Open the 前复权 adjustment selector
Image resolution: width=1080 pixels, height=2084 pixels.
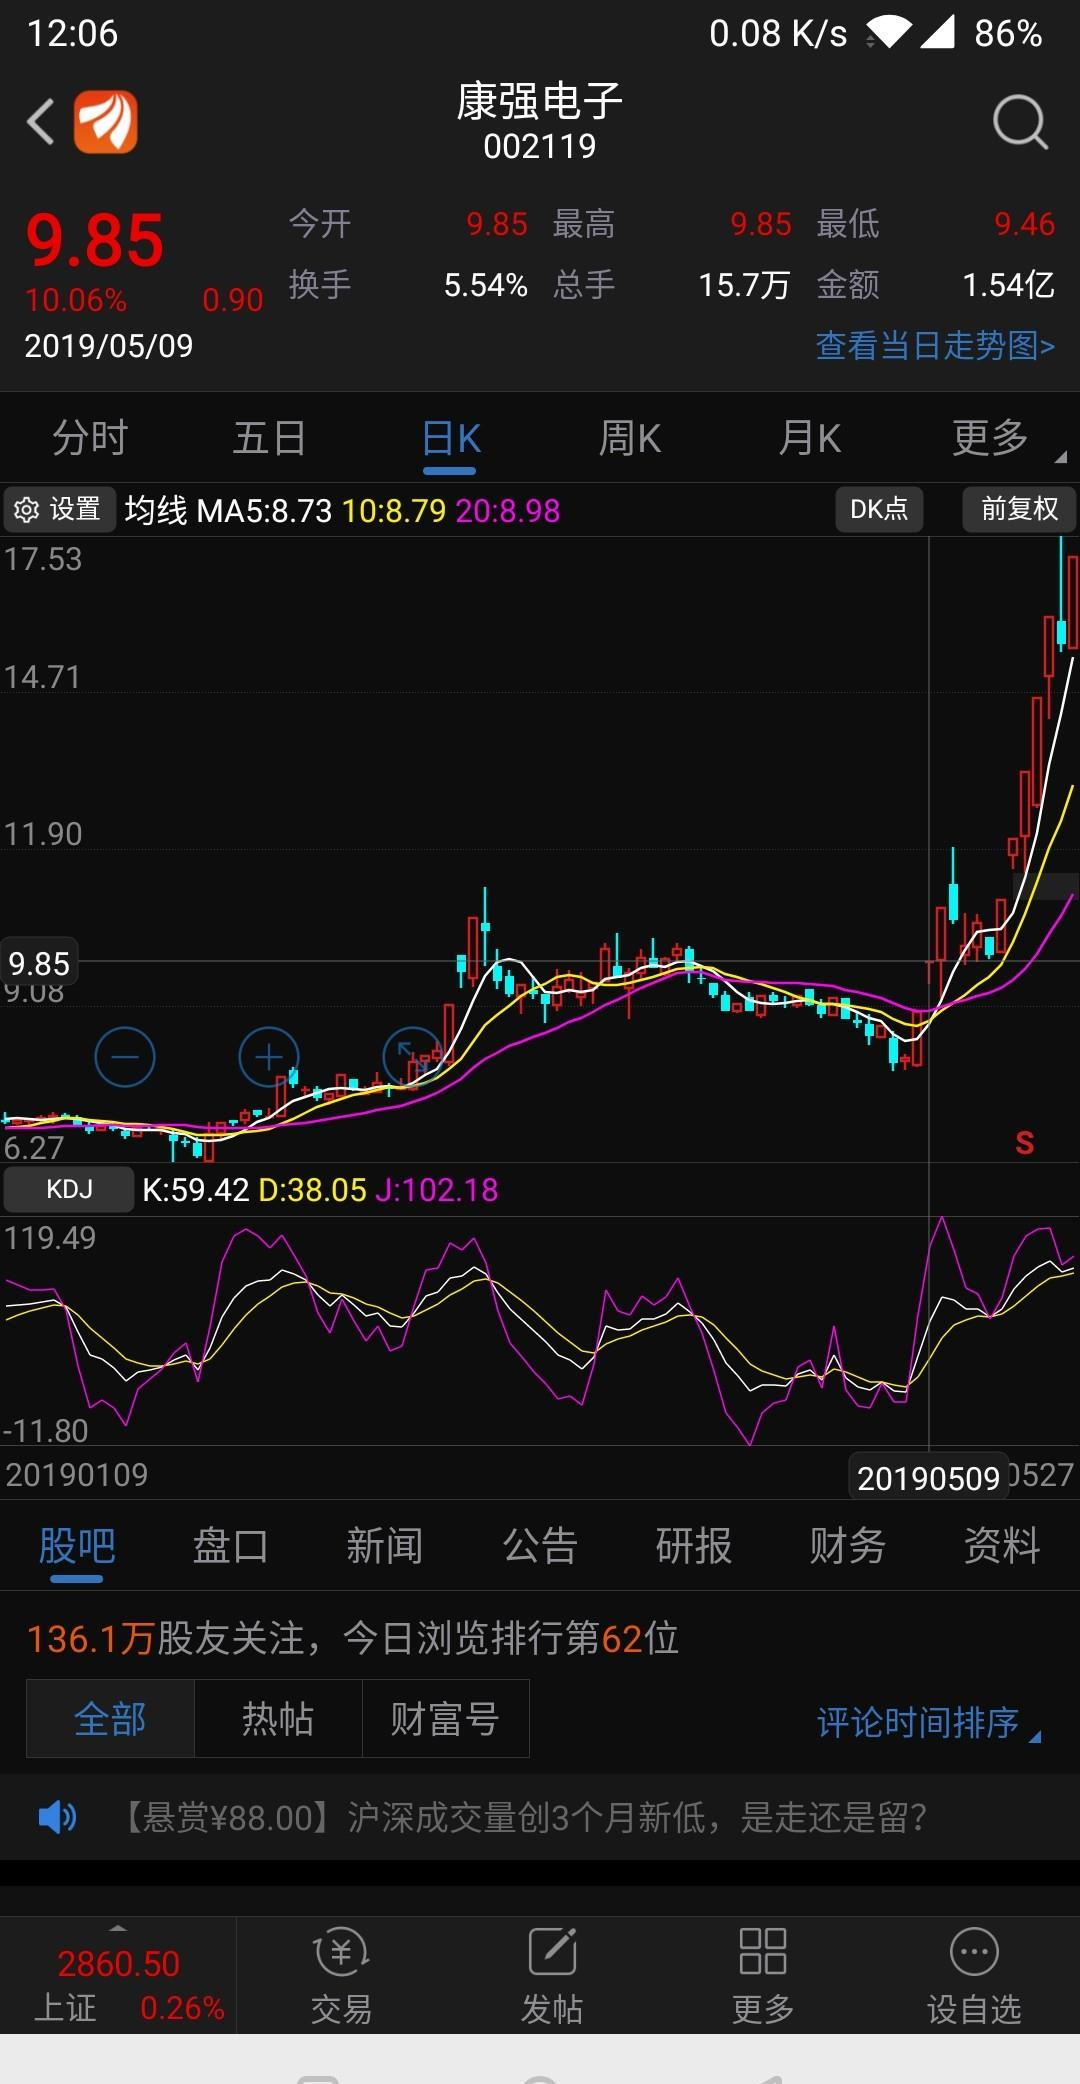(1019, 510)
